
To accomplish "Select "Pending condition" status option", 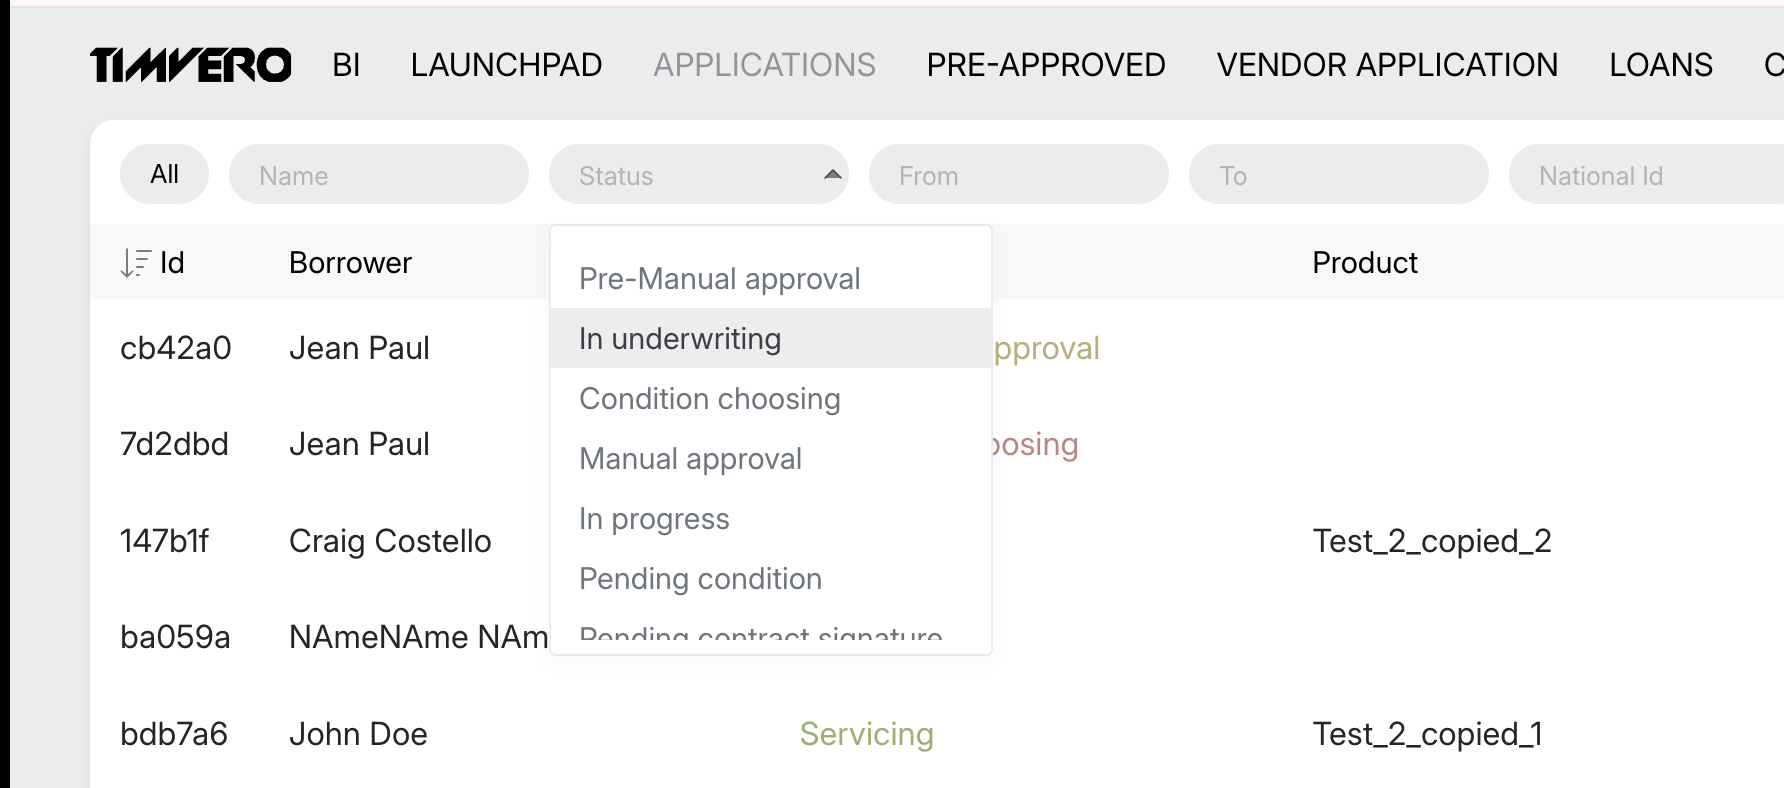I will point(700,579).
